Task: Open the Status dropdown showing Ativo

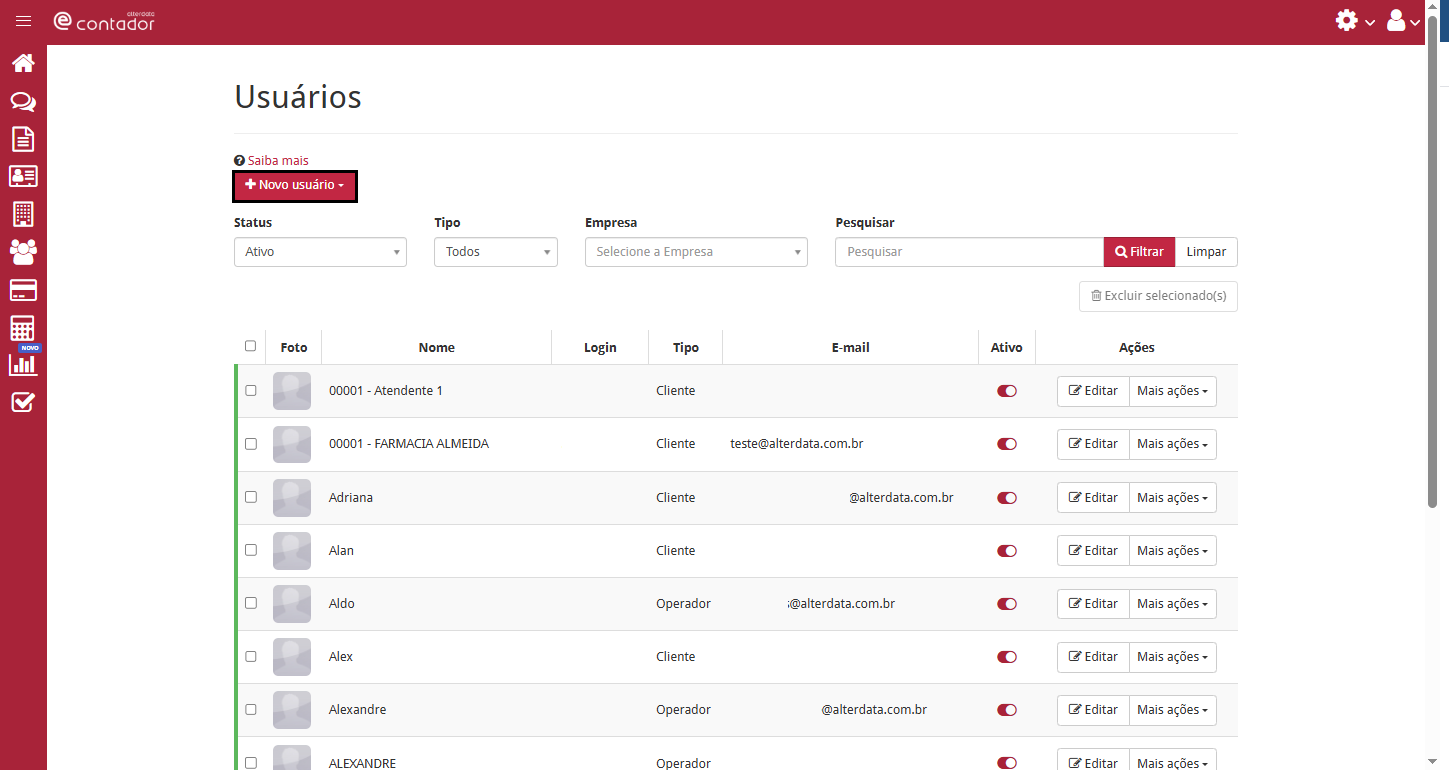Action: (x=320, y=252)
